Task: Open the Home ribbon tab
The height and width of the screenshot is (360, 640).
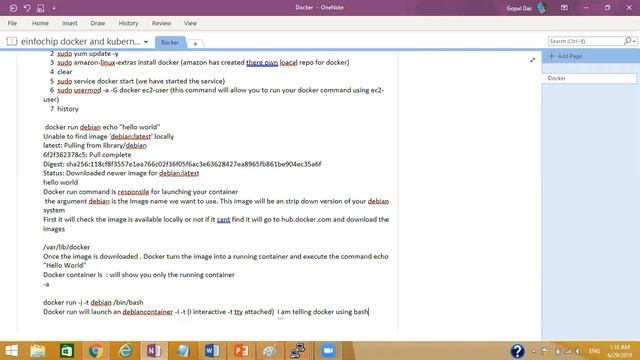Action: (x=40, y=23)
